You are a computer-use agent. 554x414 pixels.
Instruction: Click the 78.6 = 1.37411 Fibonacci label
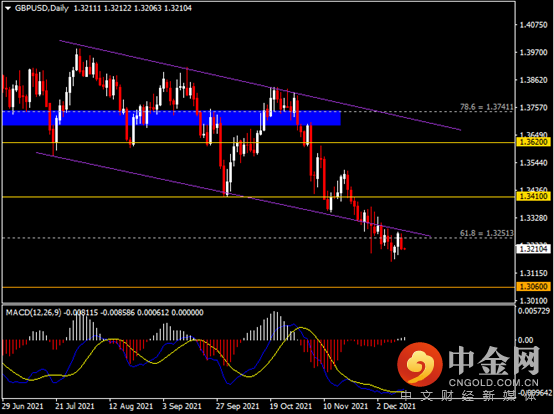[x=487, y=106]
